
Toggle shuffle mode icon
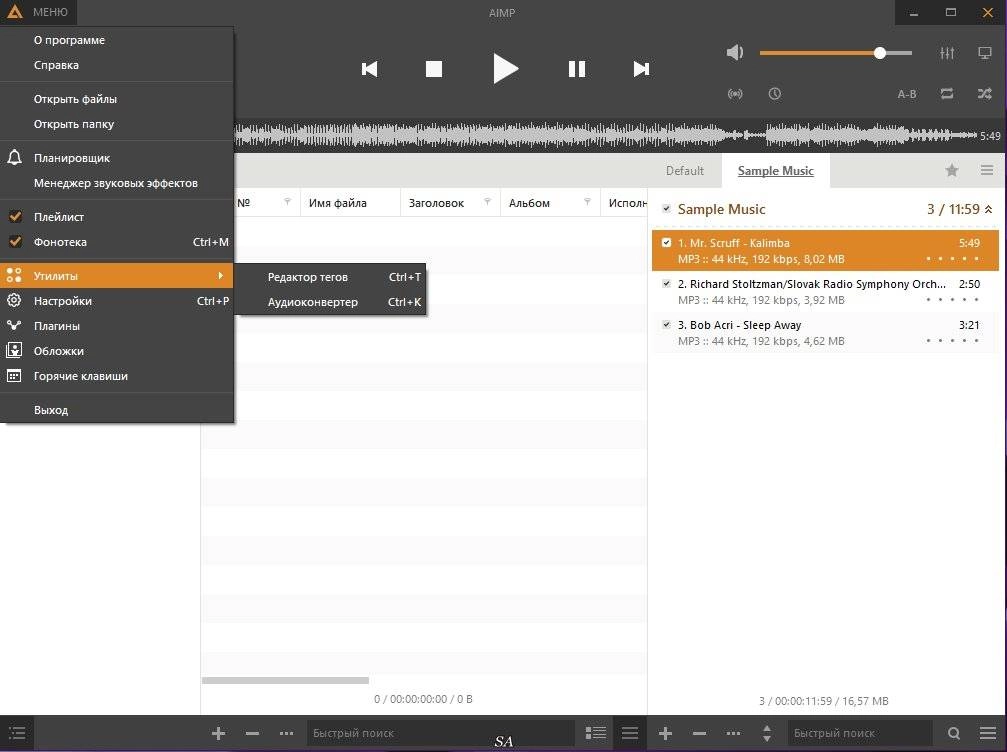[985, 94]
